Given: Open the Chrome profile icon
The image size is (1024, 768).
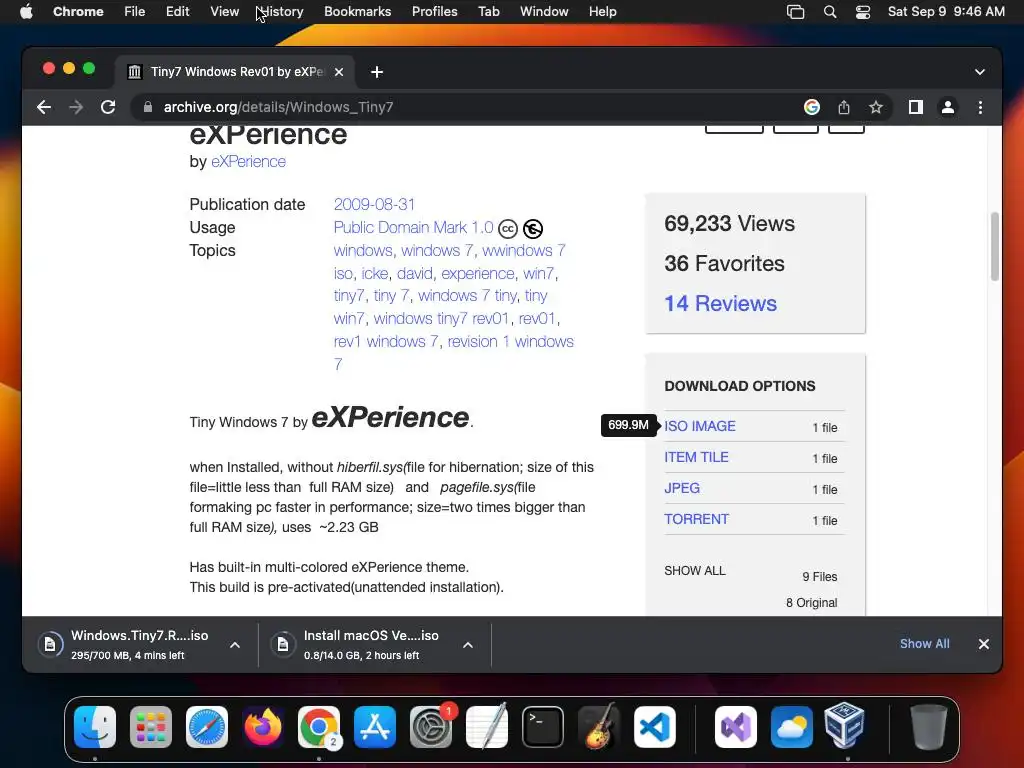Looking at the screenshot, I should [x=948, y=107].
